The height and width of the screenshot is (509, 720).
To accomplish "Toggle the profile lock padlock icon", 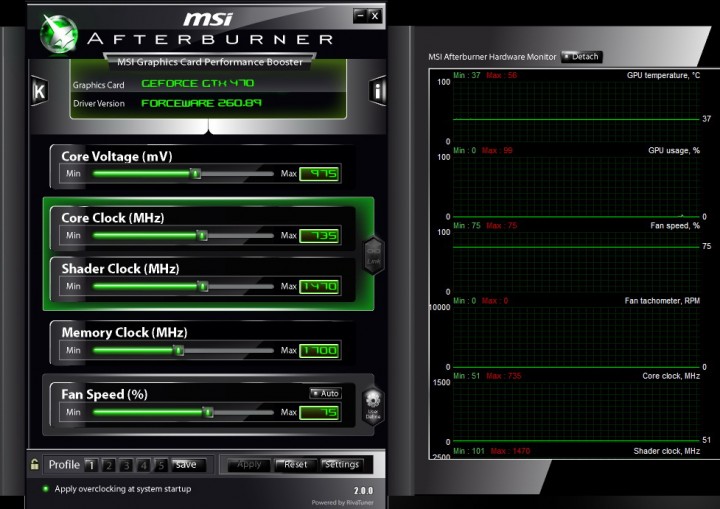I will point(34,464).
